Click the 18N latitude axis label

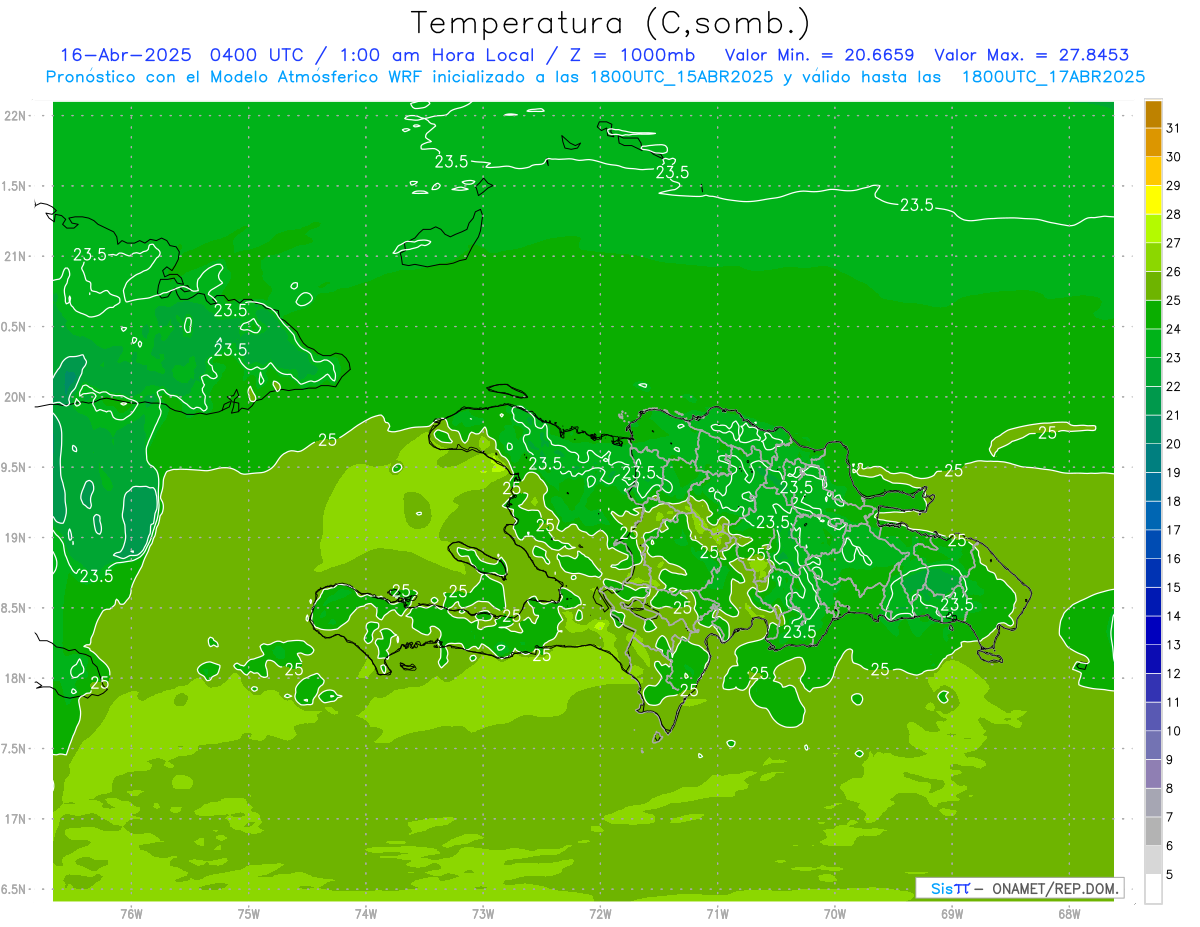coord(16,678)
